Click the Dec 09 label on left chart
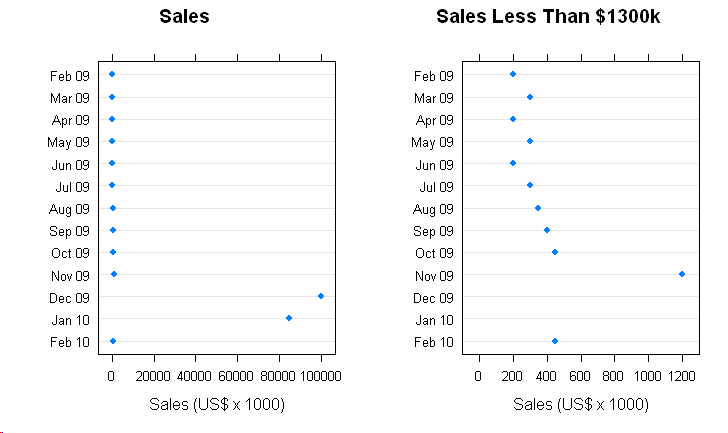This screenshot has height=433, width=728. tap(69, 297)
